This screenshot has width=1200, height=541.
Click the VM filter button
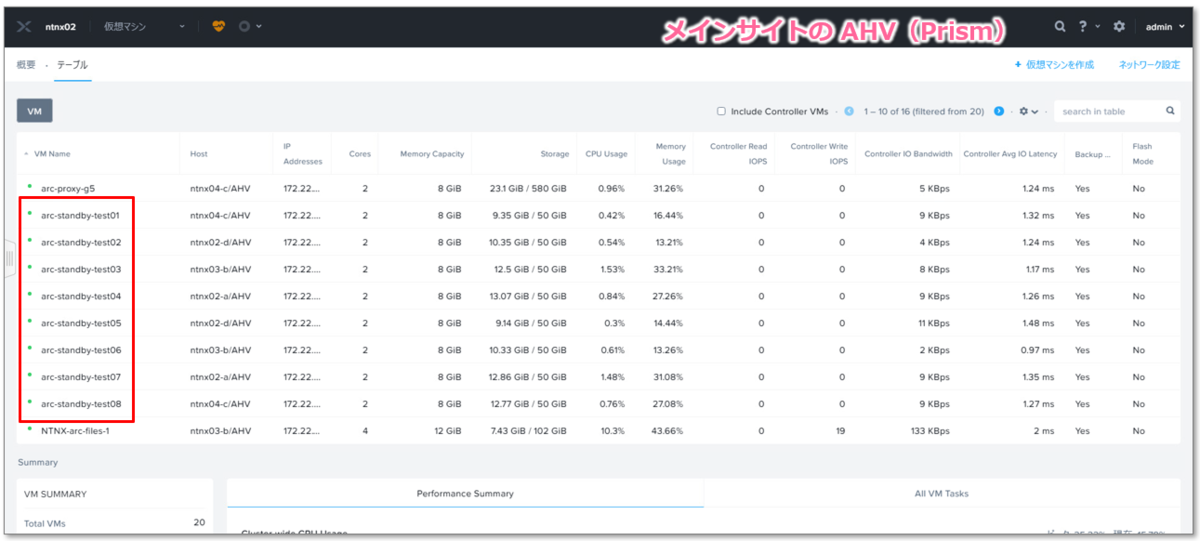point(34,111)
